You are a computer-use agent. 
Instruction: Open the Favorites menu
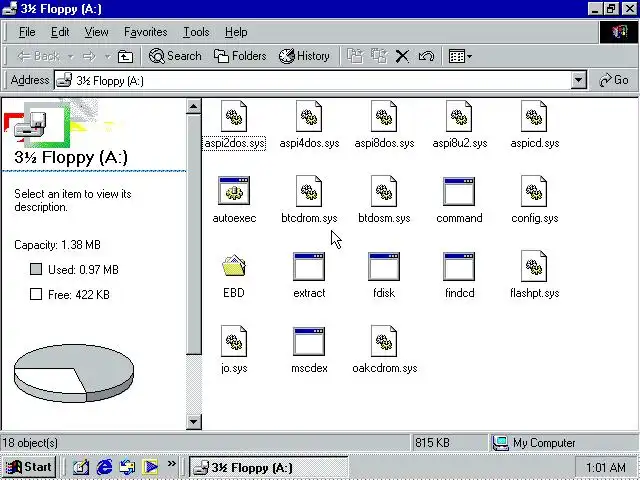[x=146, y=32]
